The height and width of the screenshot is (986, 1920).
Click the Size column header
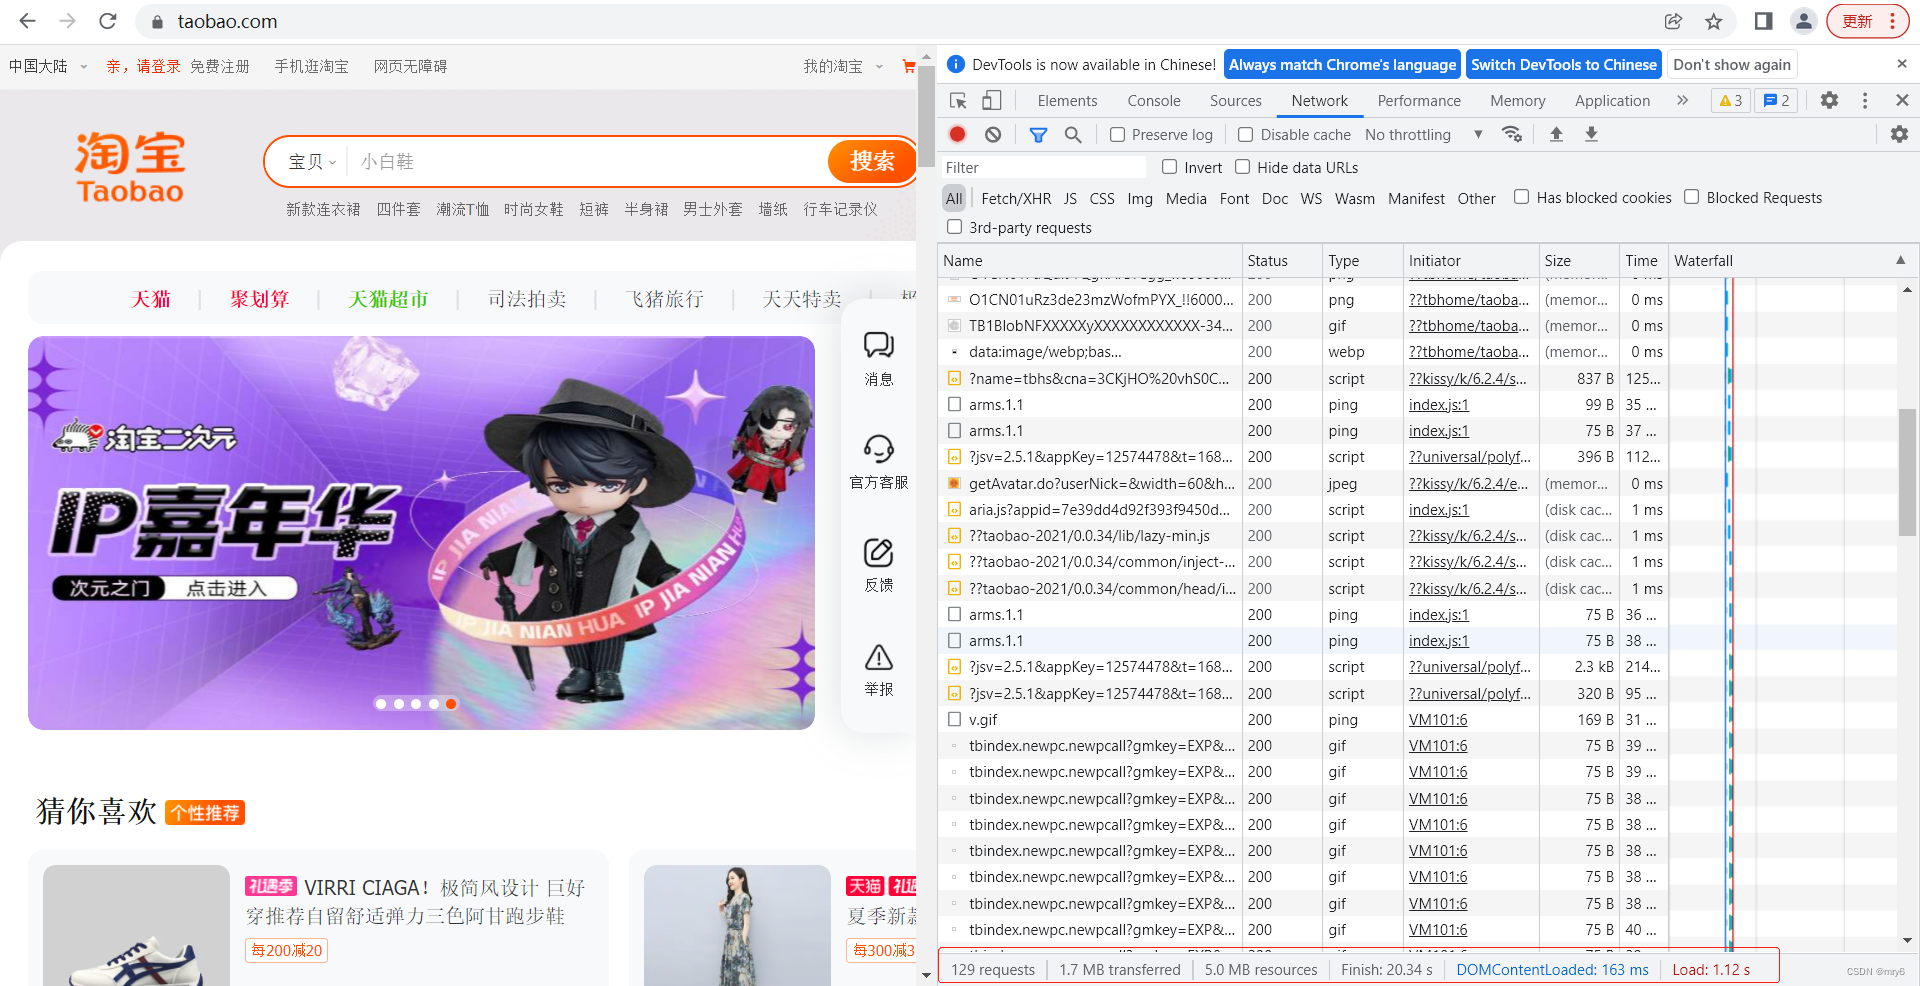pyautogui.click(x=1577, y=260)
